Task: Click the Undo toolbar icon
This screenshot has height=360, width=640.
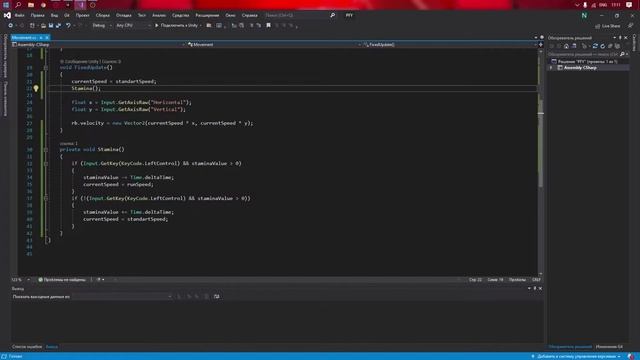Action: coord(68,25)
